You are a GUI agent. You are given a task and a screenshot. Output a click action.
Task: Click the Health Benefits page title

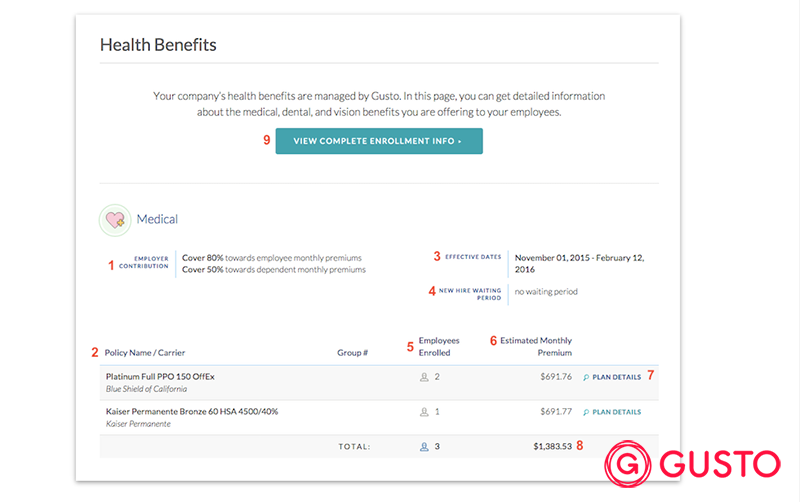158,45
